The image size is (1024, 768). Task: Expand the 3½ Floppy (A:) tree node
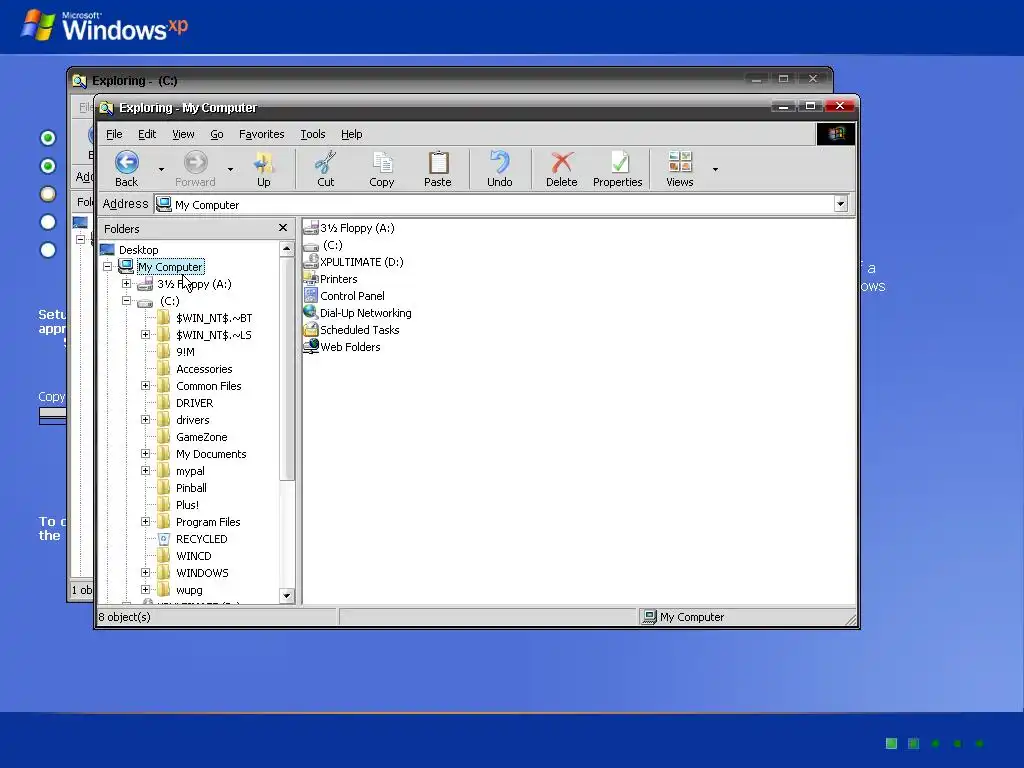click(127, 283)
